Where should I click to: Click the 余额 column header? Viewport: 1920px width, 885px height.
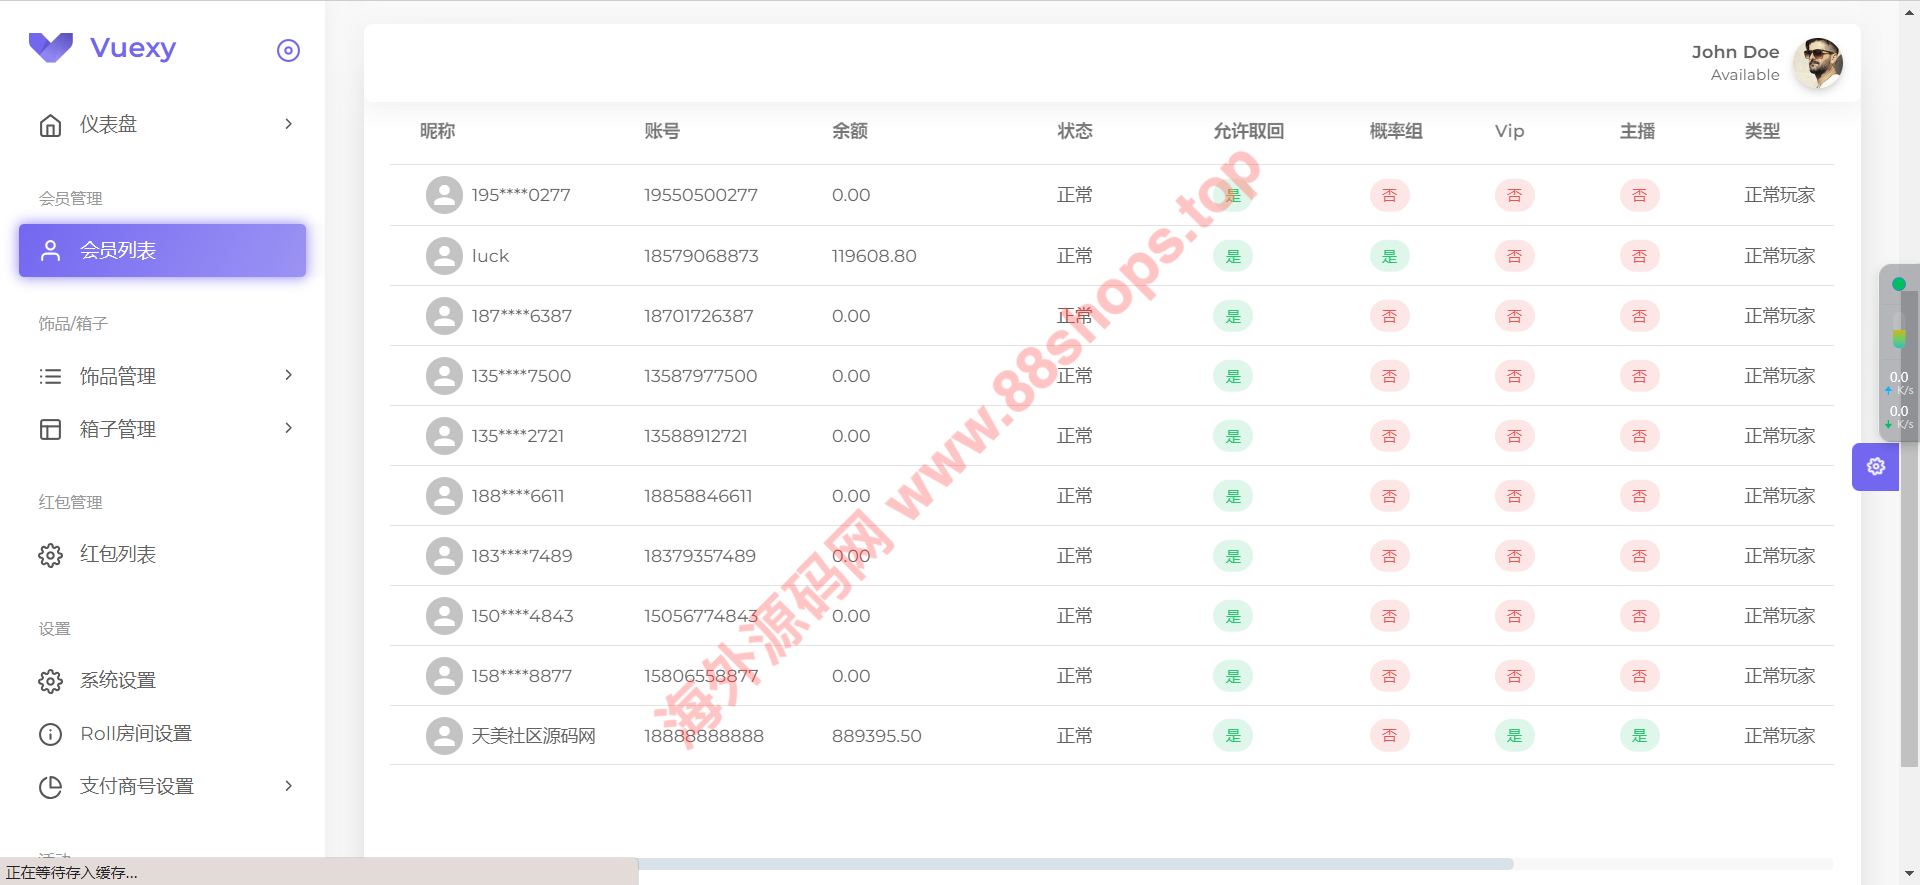[x=849, y=131]
